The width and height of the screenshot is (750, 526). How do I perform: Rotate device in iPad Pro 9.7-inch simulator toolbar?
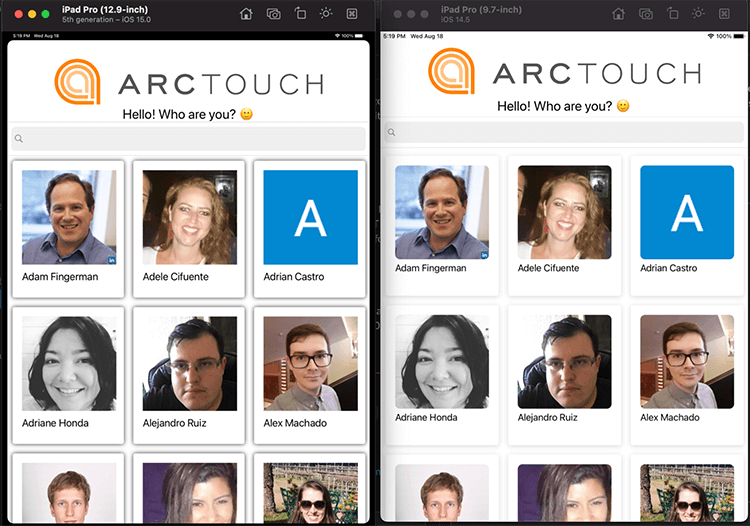click(x=673, y=13)
